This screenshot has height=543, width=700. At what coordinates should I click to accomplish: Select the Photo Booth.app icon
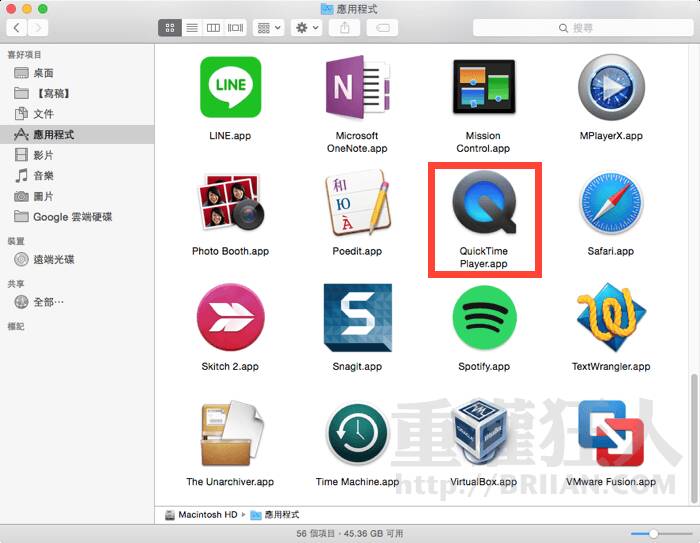coord(230,203)
